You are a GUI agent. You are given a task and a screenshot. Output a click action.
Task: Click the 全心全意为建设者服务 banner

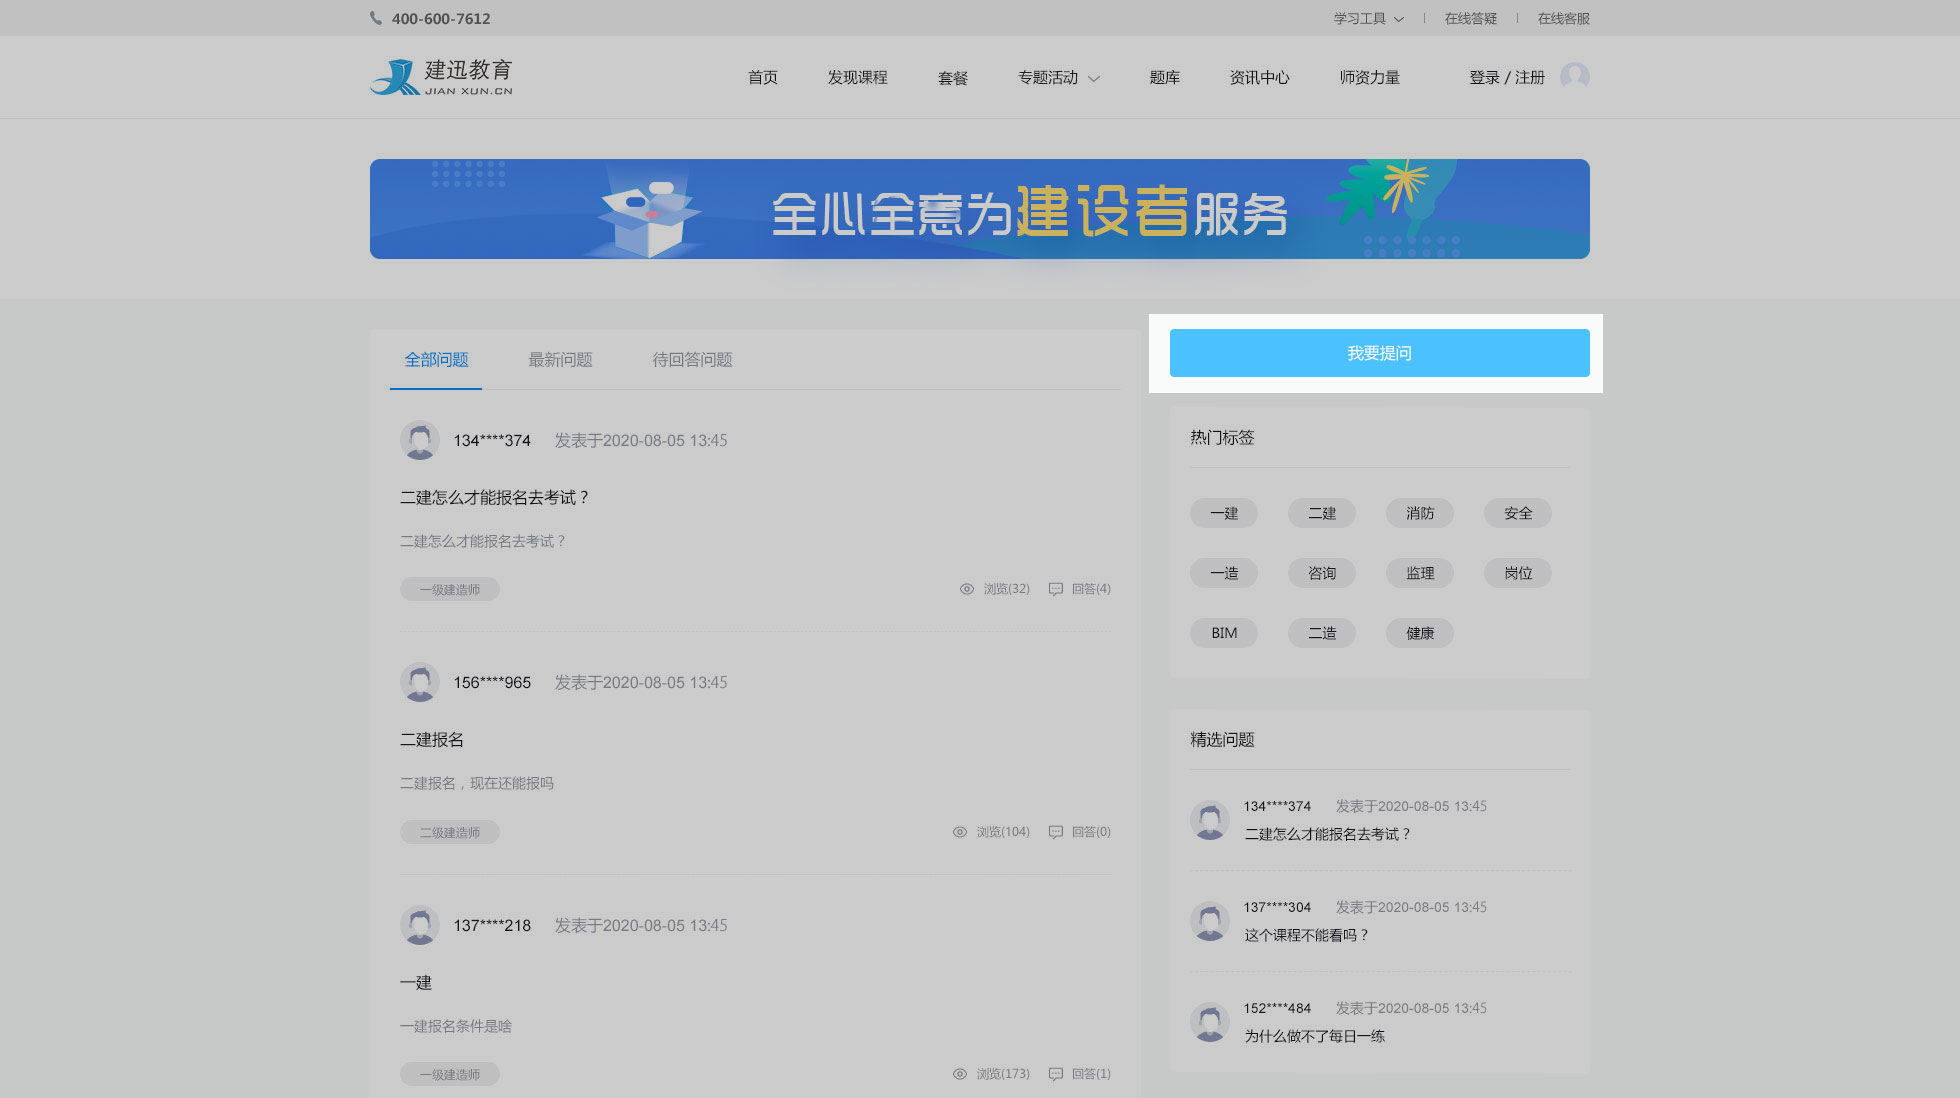click(980, 209)
